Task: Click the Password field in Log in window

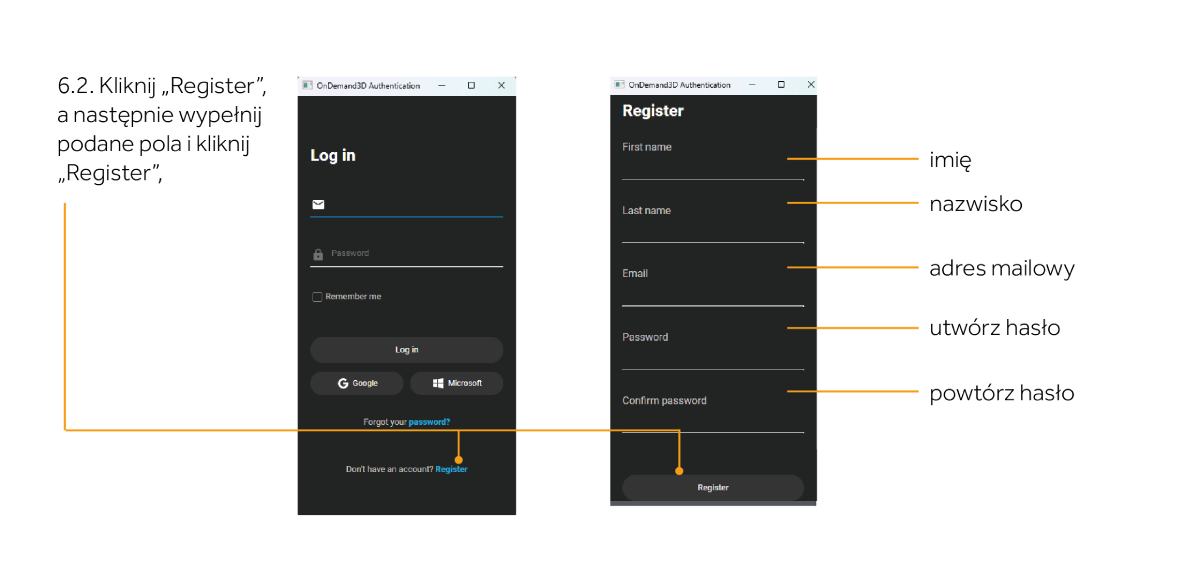Action: 406,254
